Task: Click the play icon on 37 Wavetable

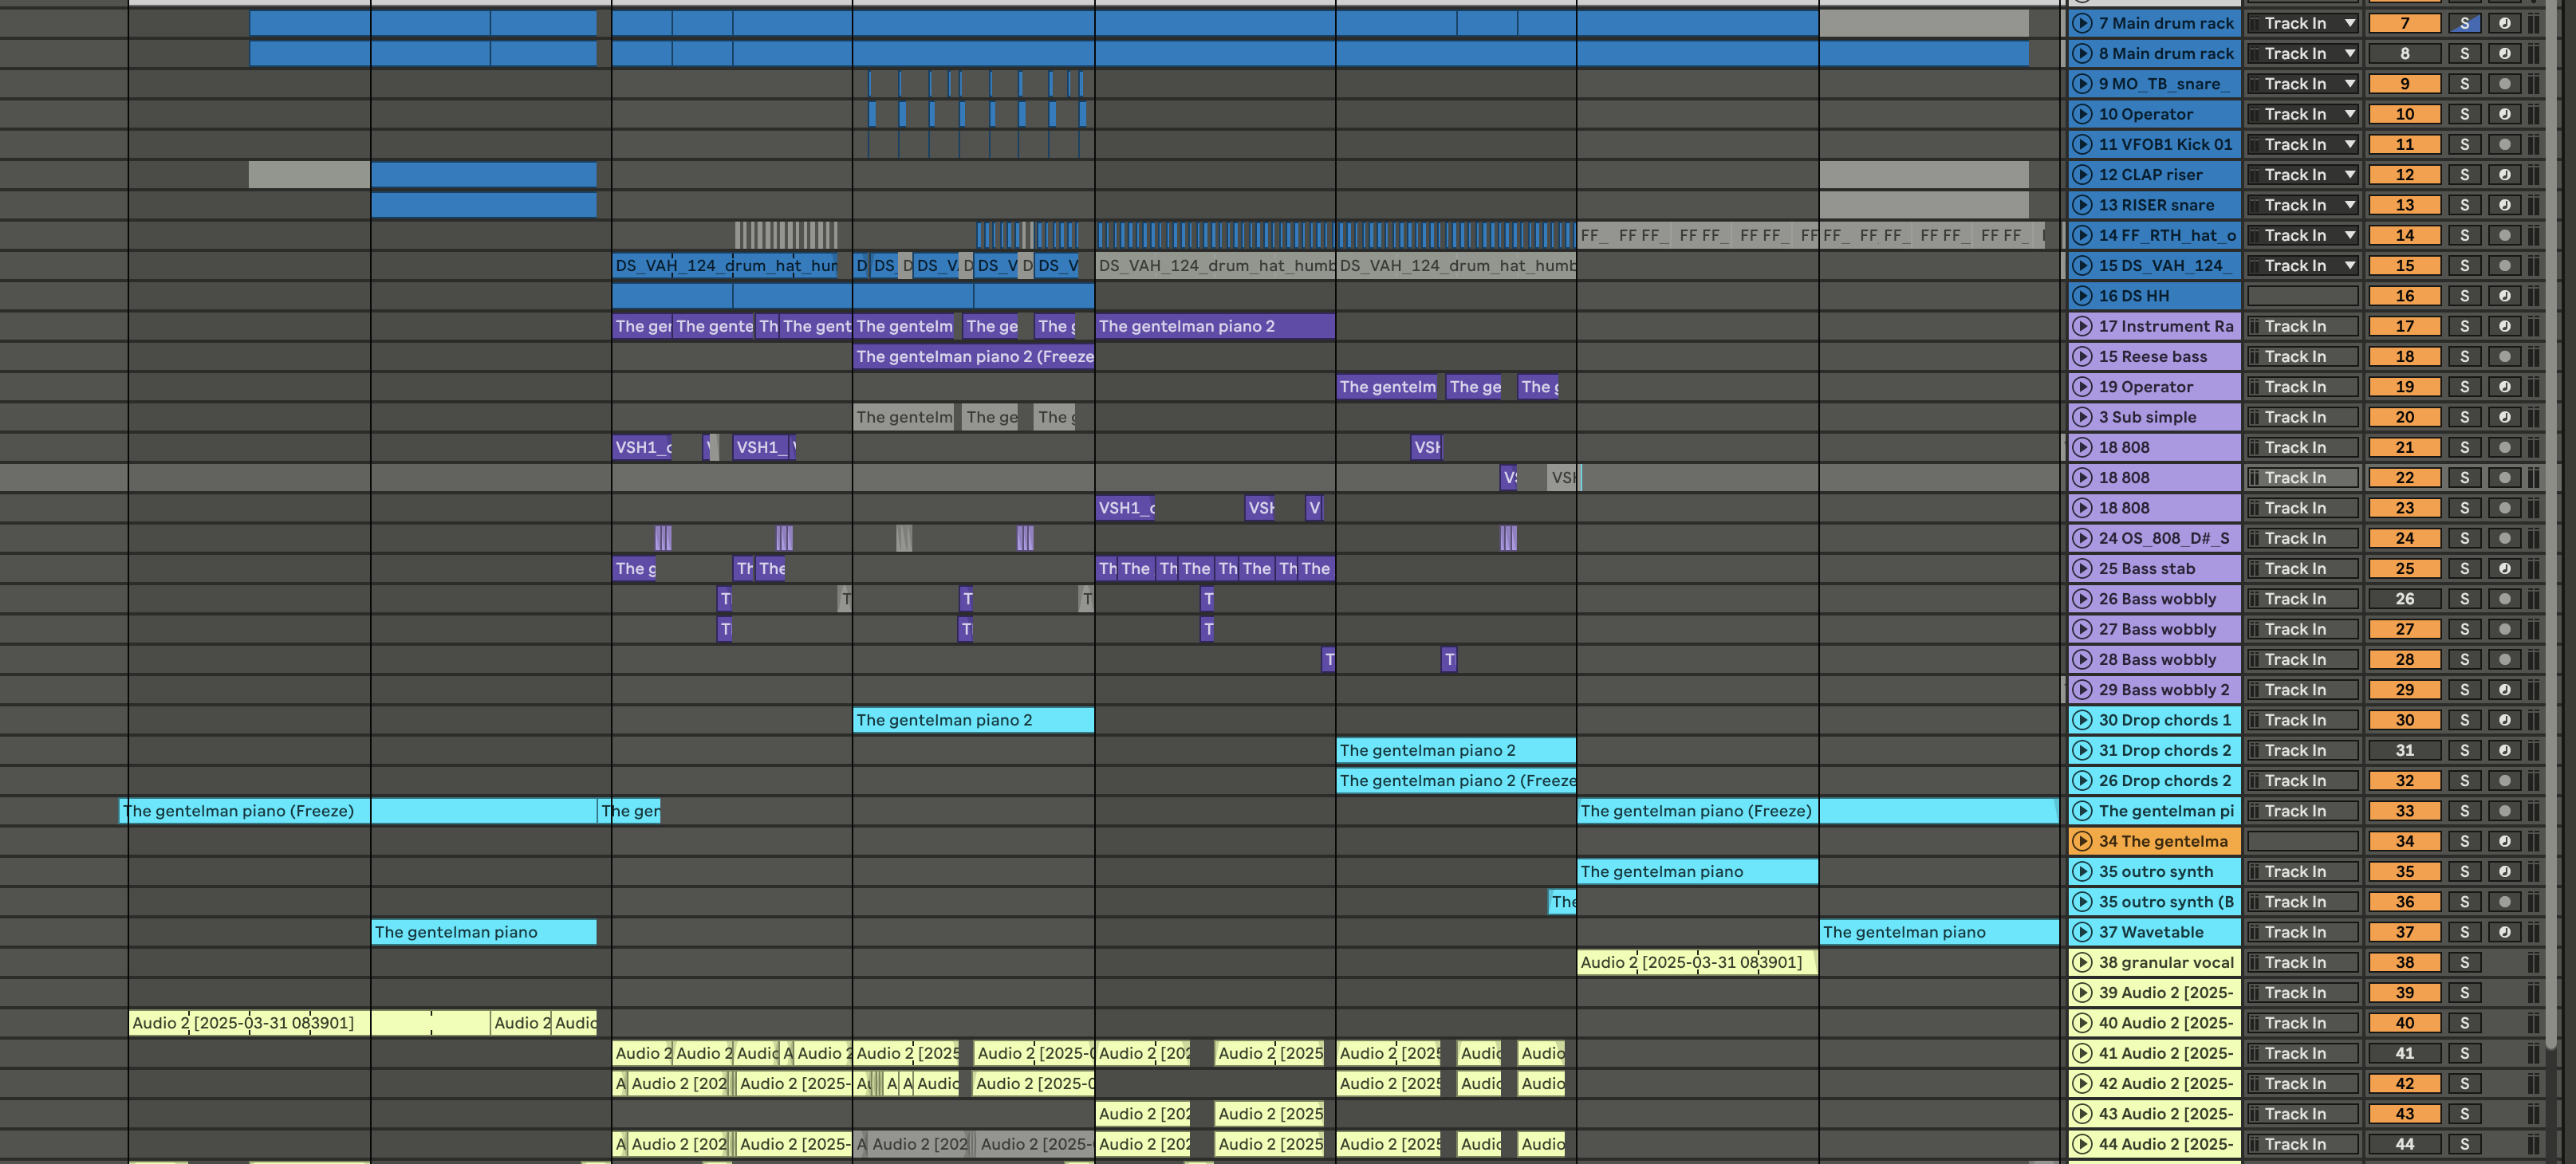Action: pos(2083,932)
